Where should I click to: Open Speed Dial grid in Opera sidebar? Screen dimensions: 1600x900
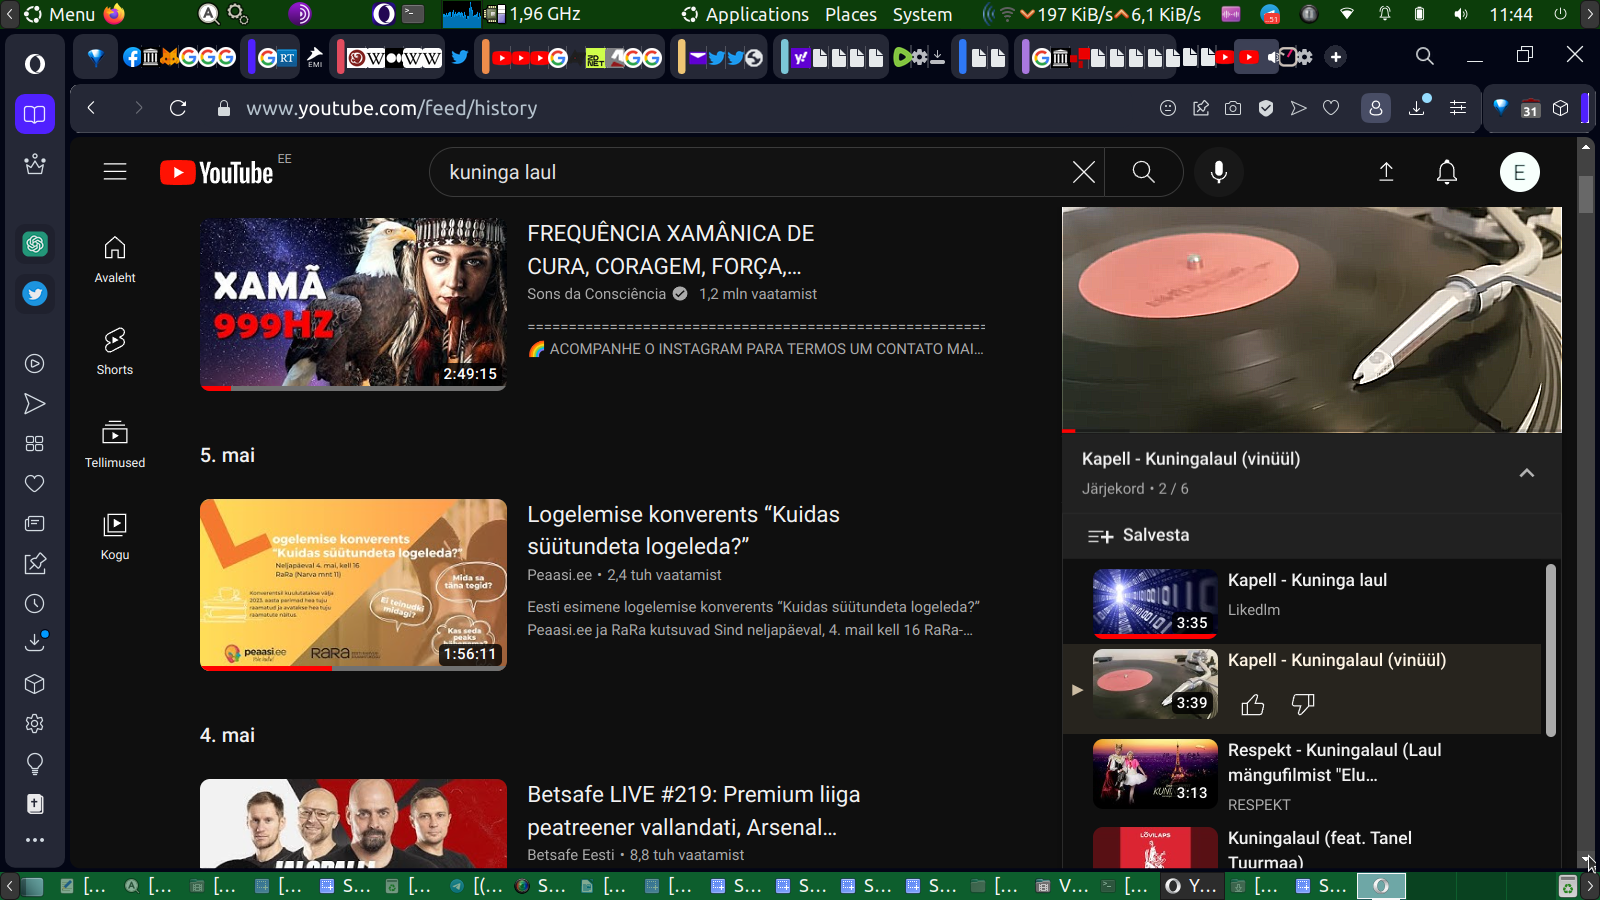35,443
